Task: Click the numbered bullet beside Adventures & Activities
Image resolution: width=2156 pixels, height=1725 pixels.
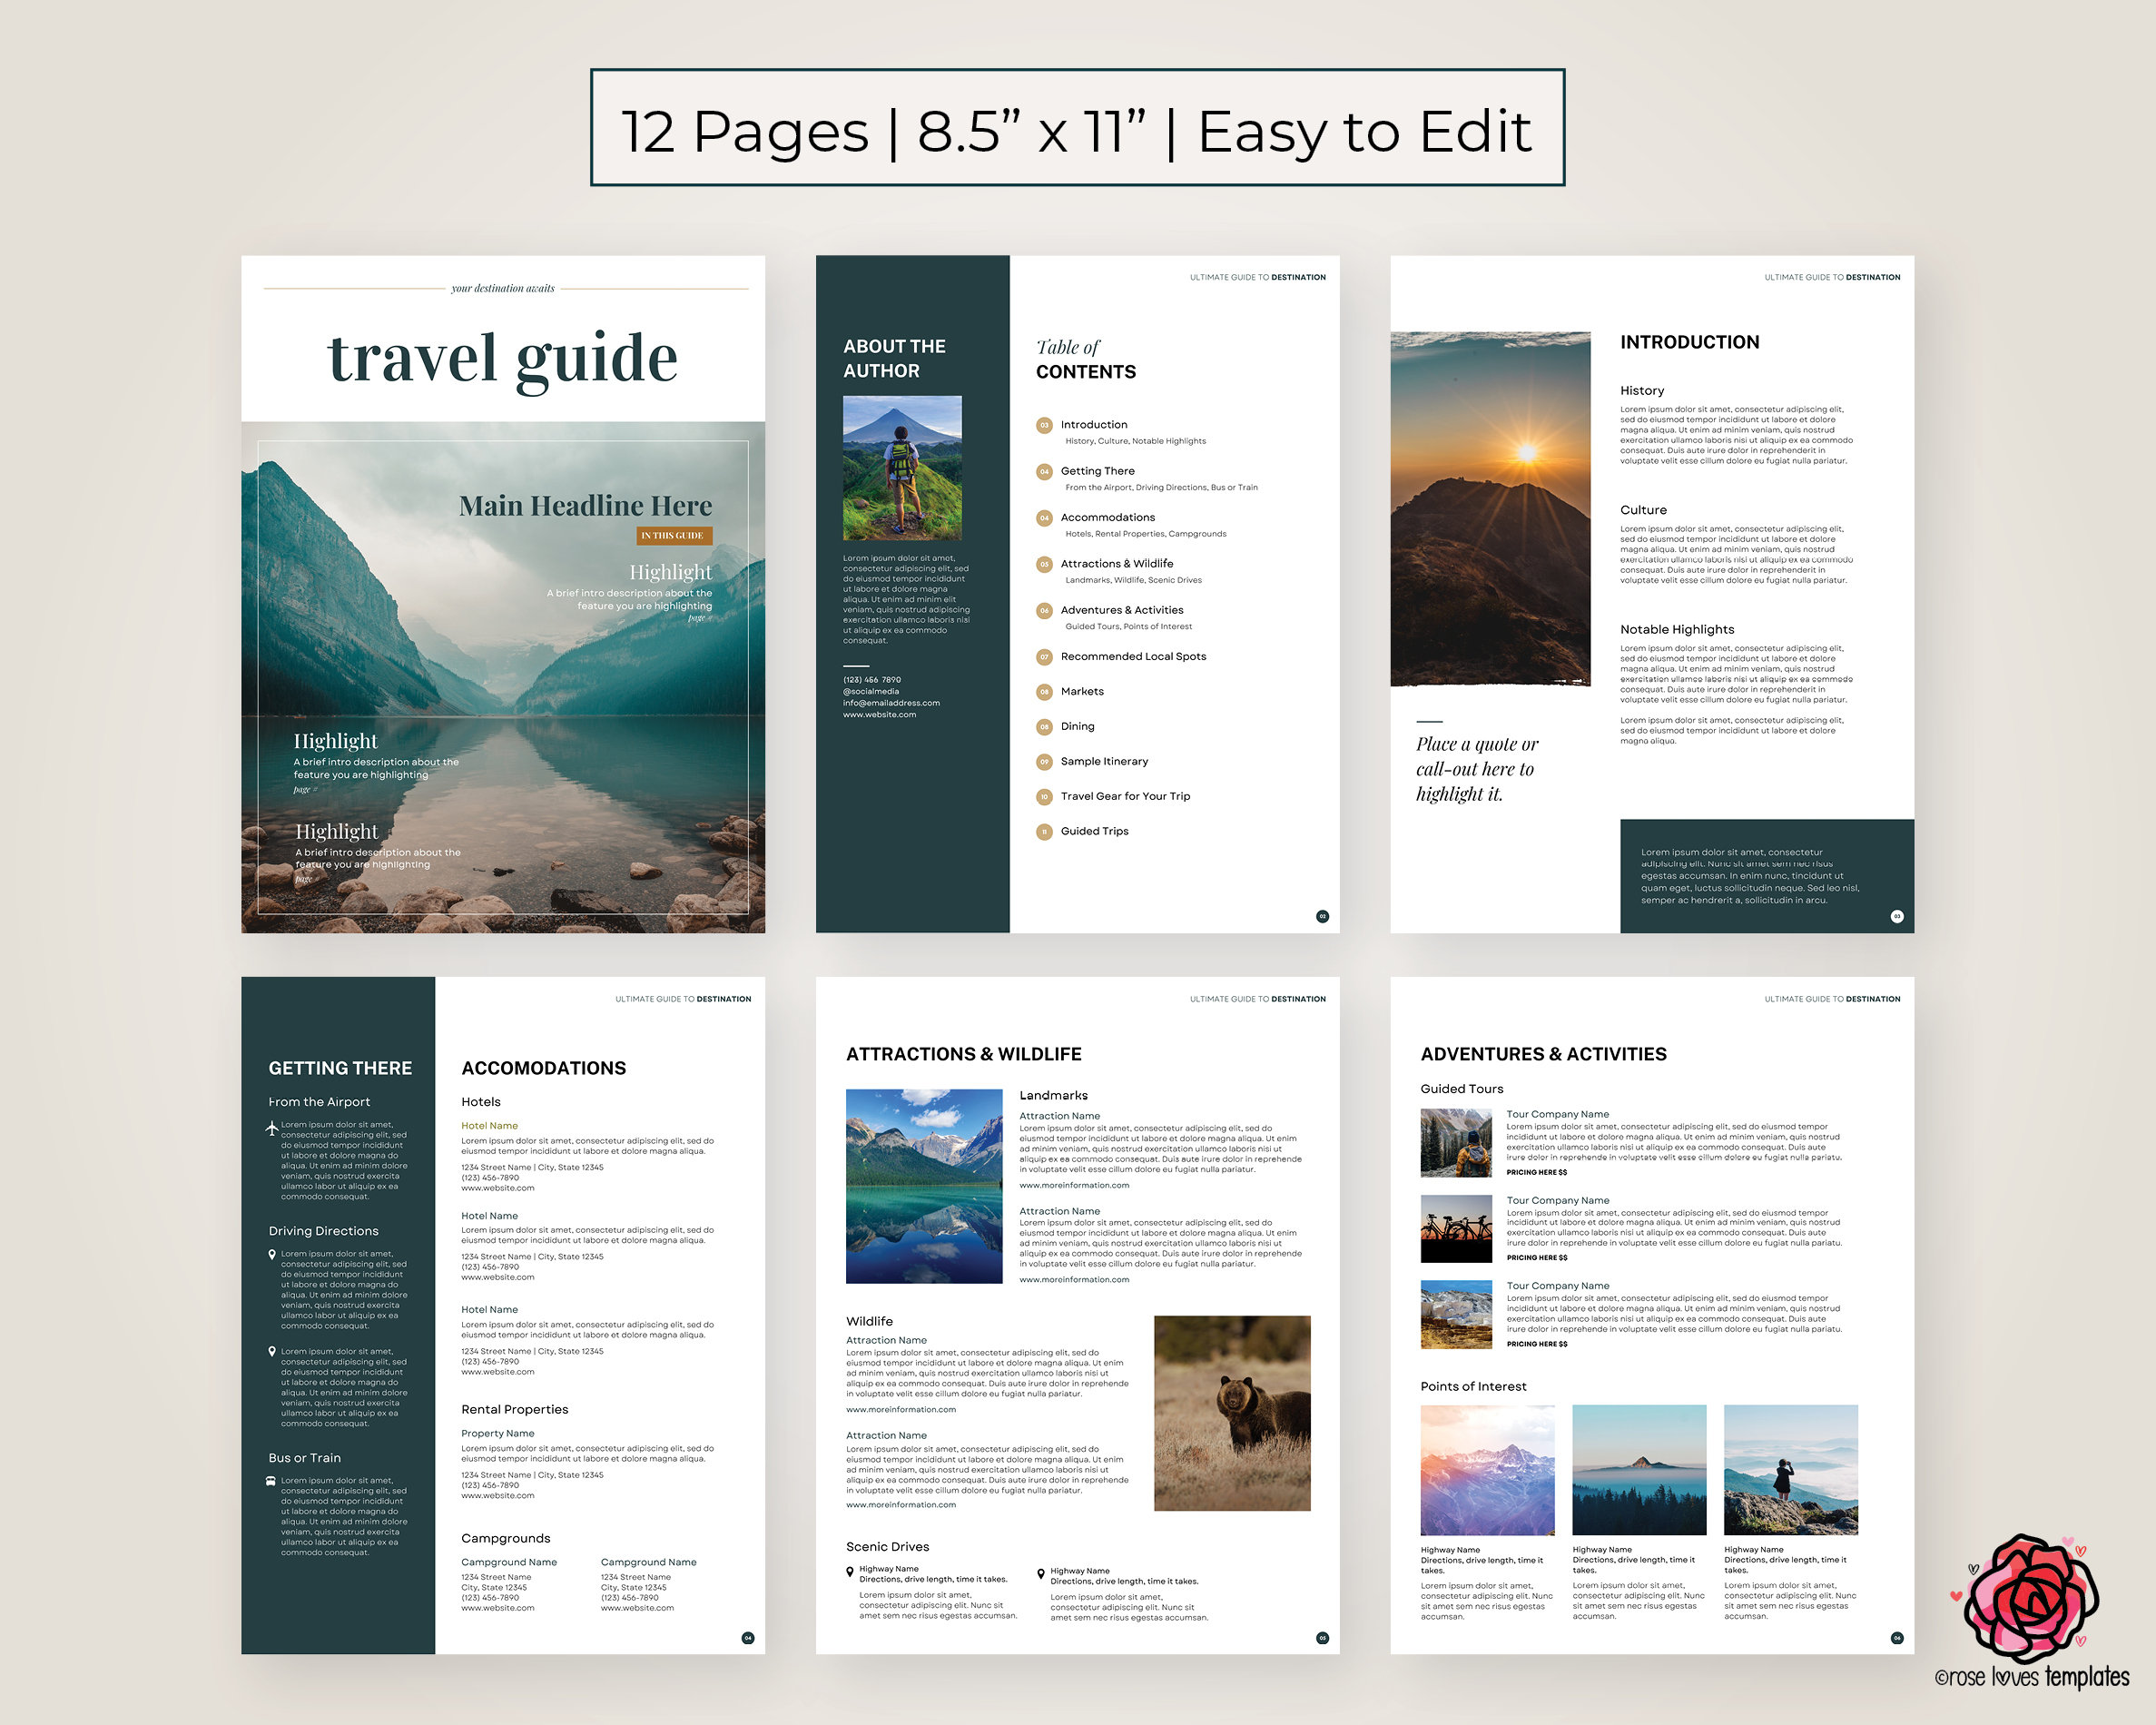Action: tap(1044, 611)
